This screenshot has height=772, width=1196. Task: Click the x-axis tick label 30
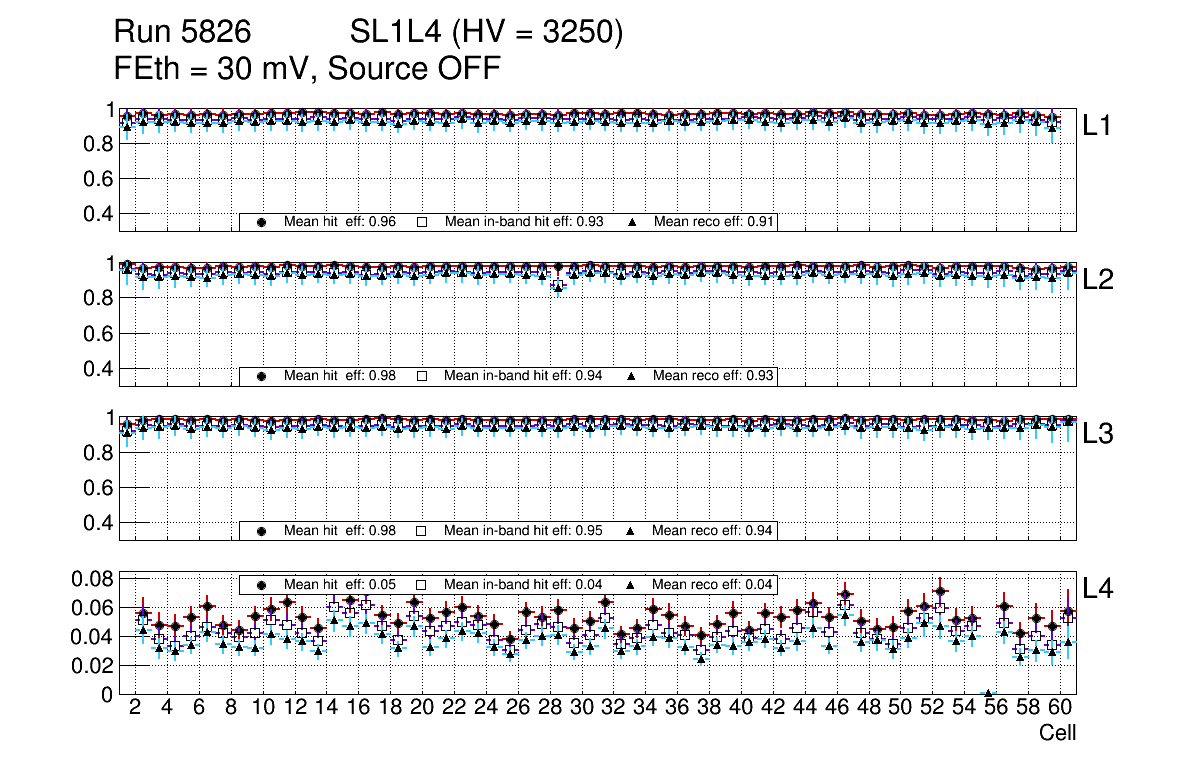pos(581,708)
